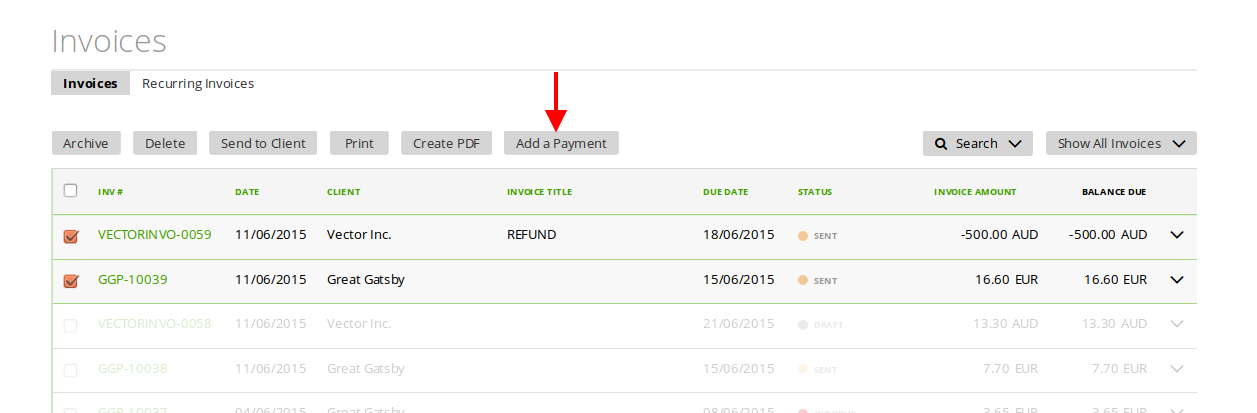Delete the selected invoices
This screenshot has height=413, width=1257.
pos(165,143)
